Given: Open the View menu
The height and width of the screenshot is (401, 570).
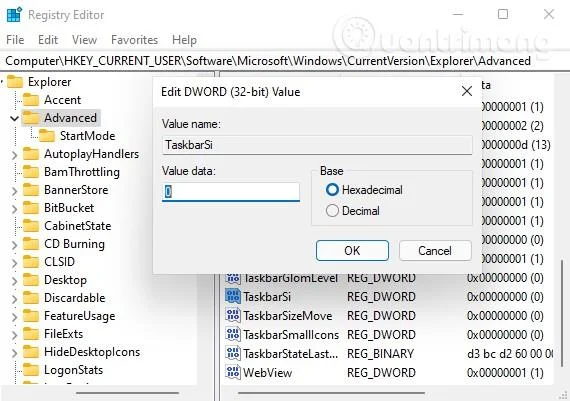Looking at the screenshot, I should click(x=84, y=39).
